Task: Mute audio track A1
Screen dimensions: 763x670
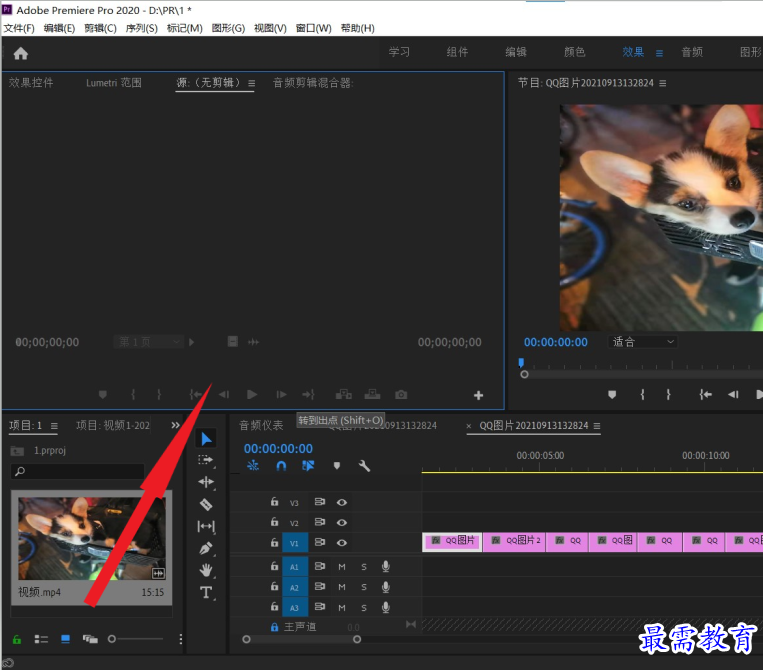Action: 342,567
